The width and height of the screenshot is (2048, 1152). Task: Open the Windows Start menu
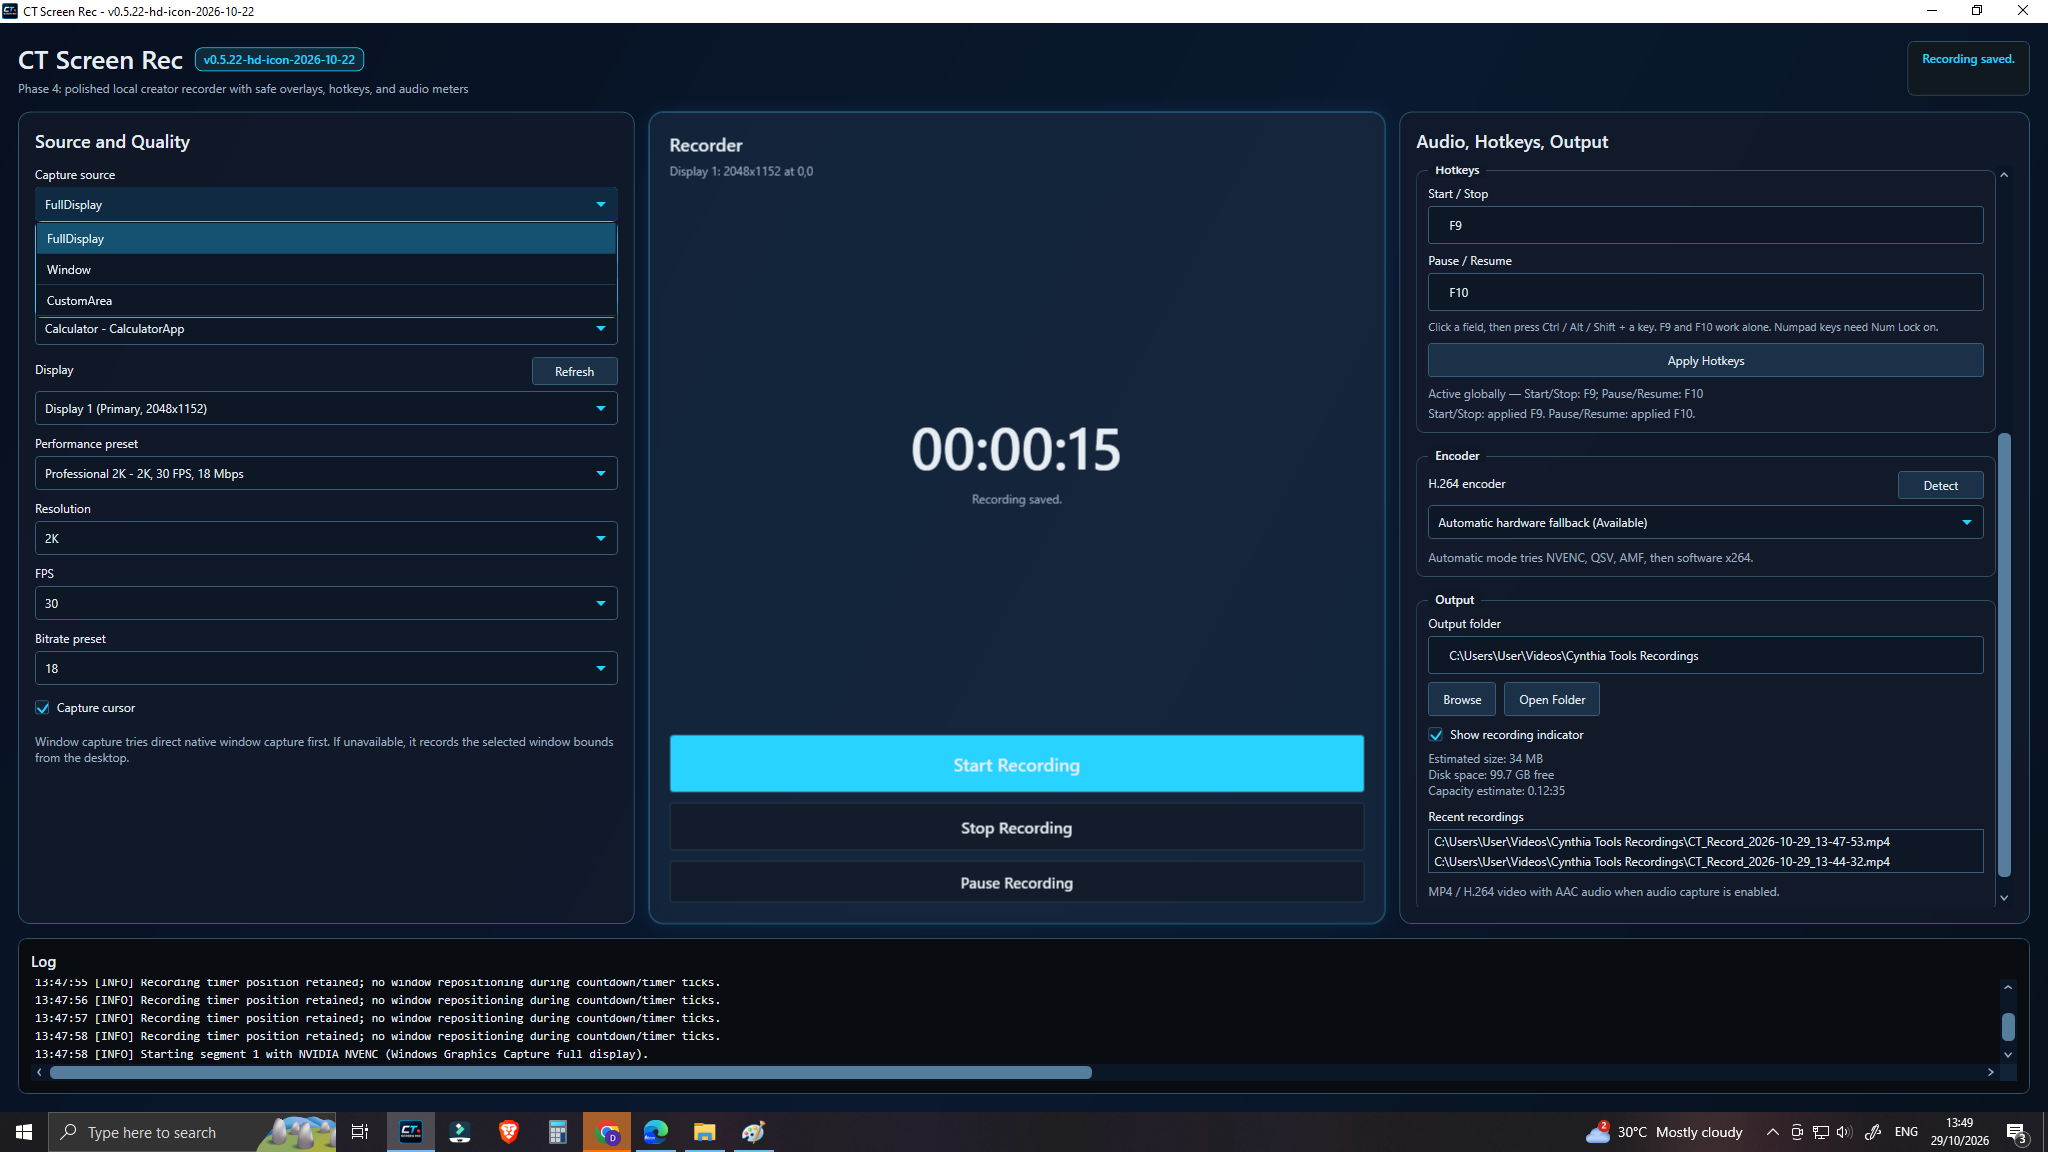tap(24, 1132)
